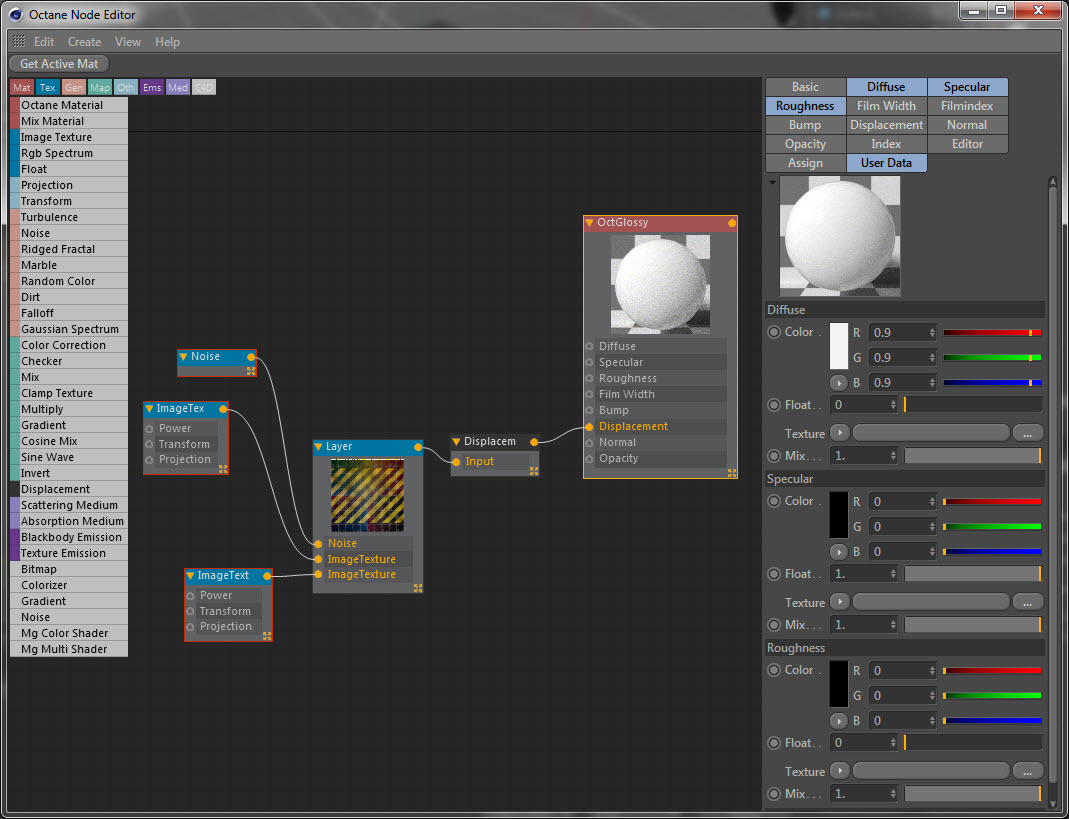
Task: Expand Specular color channels arrow beside B
Action: 839,552
